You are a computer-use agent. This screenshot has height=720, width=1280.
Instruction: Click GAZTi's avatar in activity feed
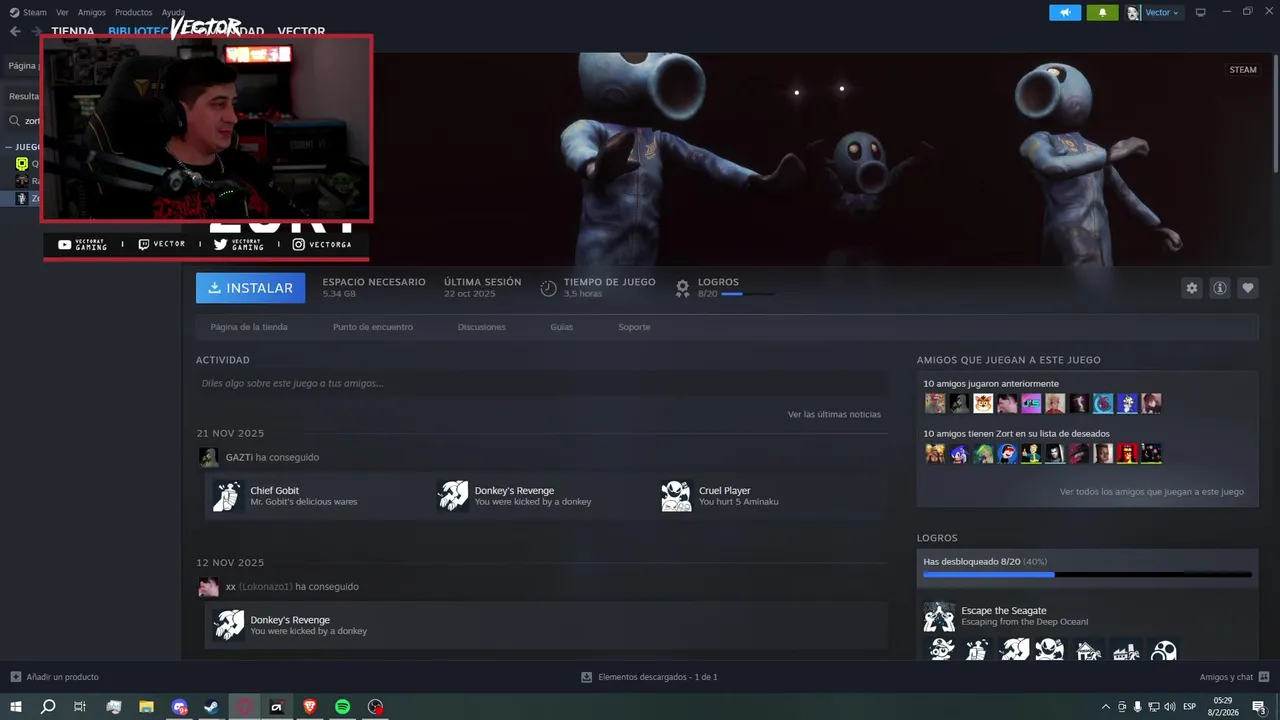coord(208,457)
